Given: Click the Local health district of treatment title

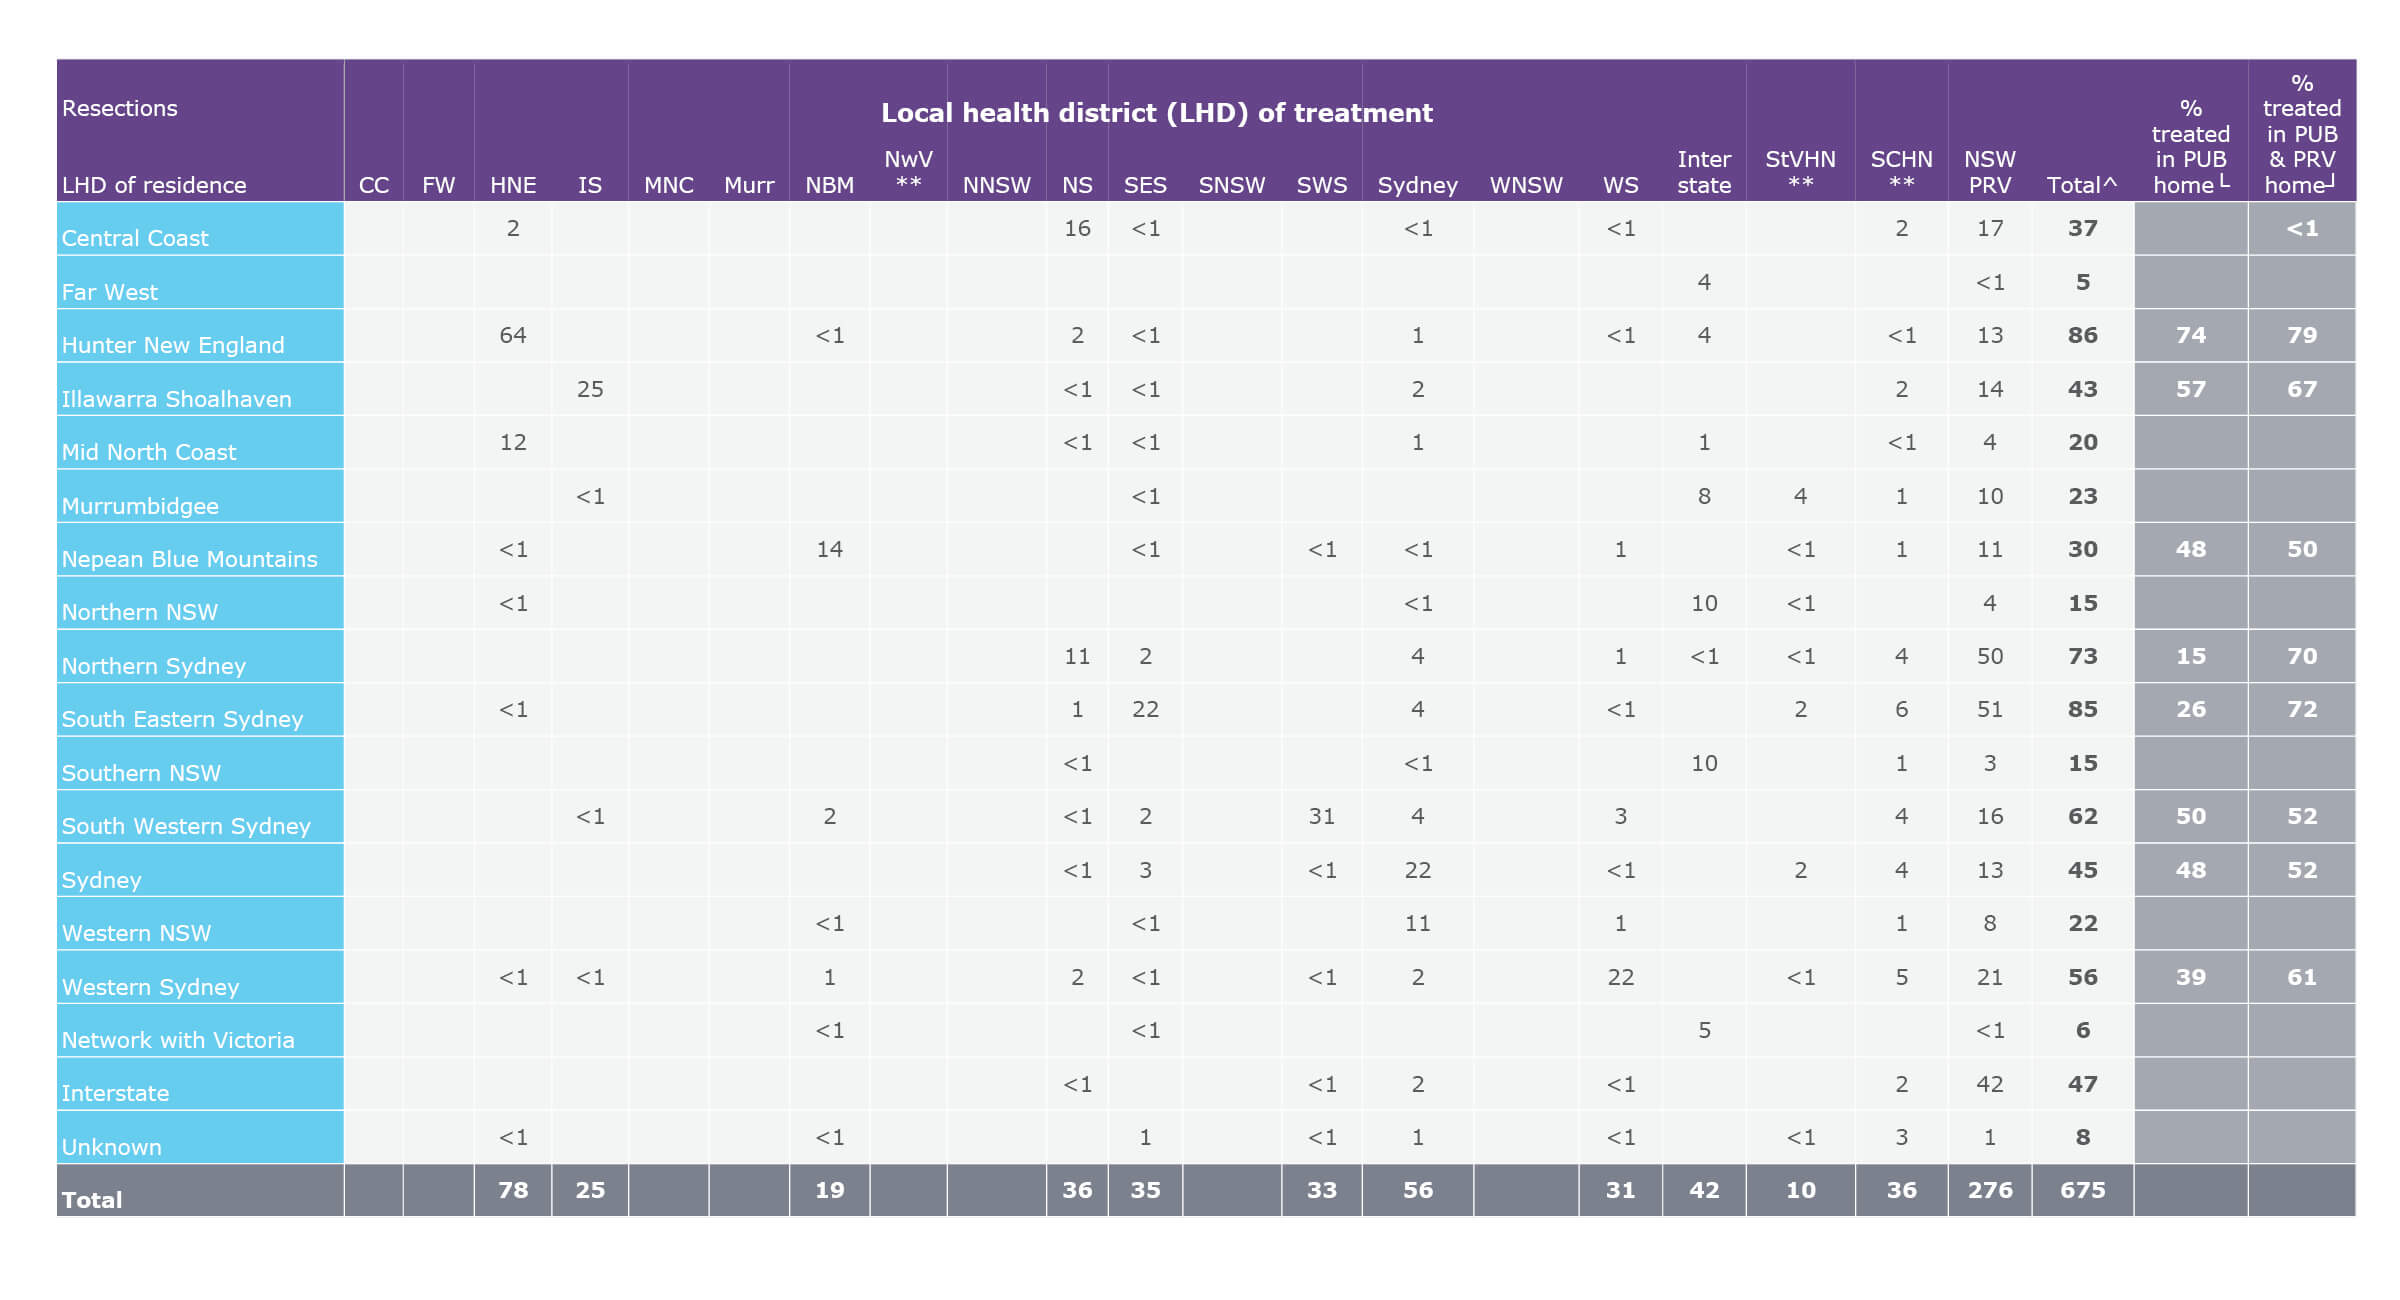Looking at the screenshot, I should (x=1156, y=113).
